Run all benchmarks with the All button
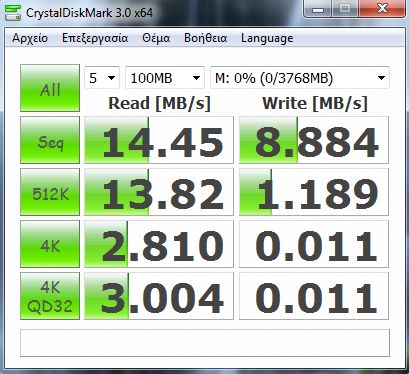This screenshot has width=409, height=374. coord(50,88)
